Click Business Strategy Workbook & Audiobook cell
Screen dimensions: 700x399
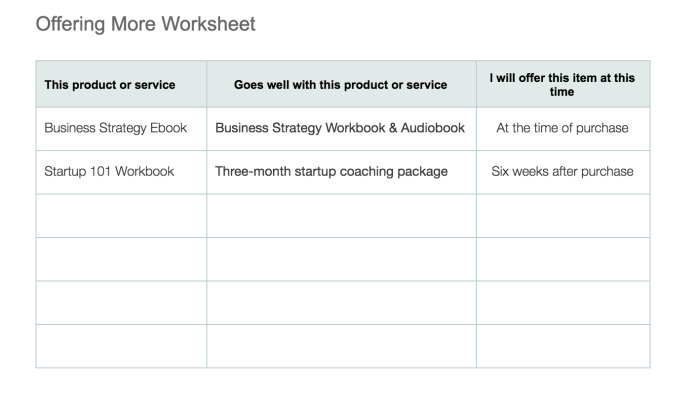pyautogui.click(x=342, y=129)
